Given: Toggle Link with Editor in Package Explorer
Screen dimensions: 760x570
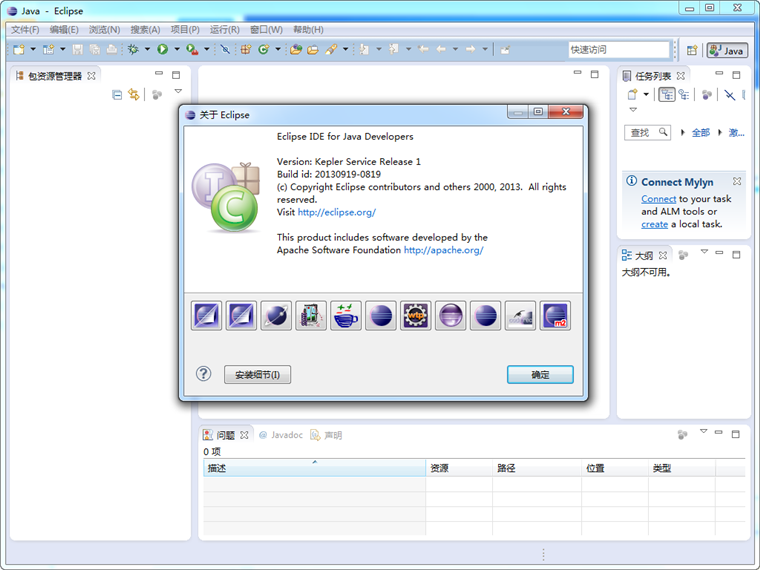Looking at the screenshot, I should 134,95.
